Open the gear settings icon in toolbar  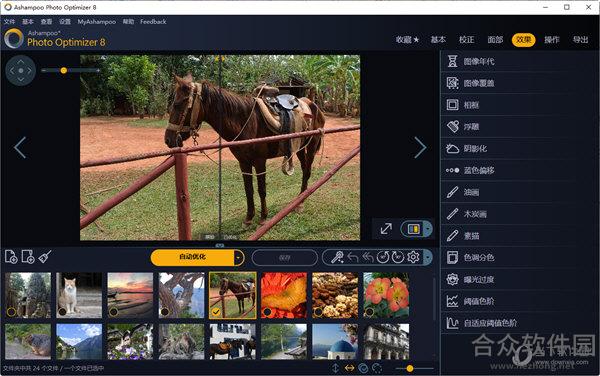pos(413,257)
